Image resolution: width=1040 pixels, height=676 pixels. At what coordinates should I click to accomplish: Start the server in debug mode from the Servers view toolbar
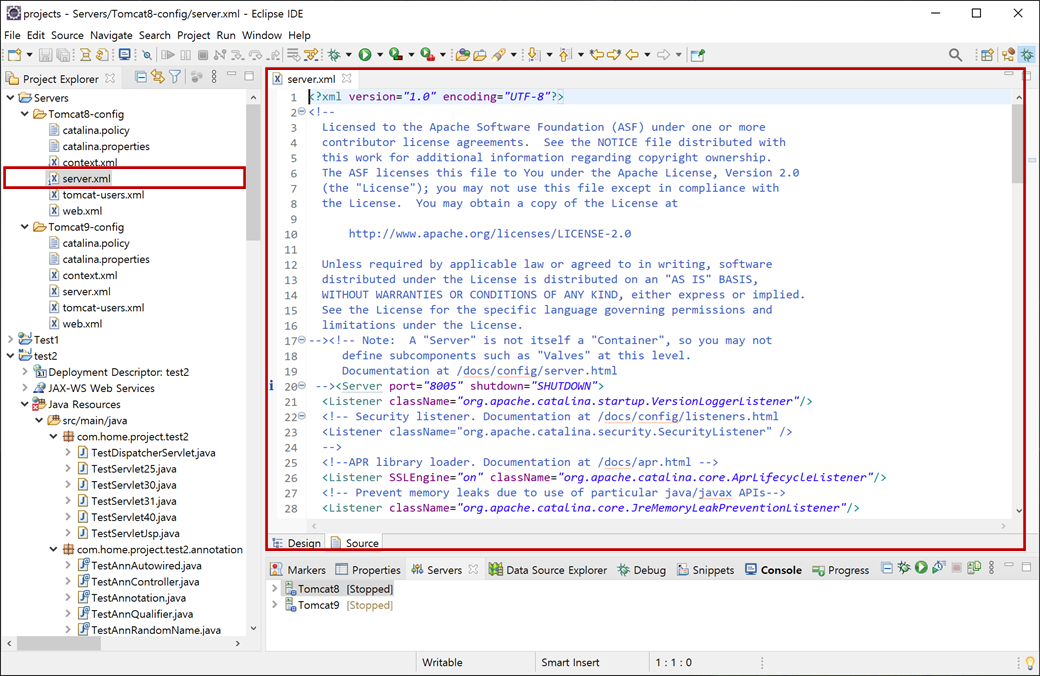click(904, 568)
